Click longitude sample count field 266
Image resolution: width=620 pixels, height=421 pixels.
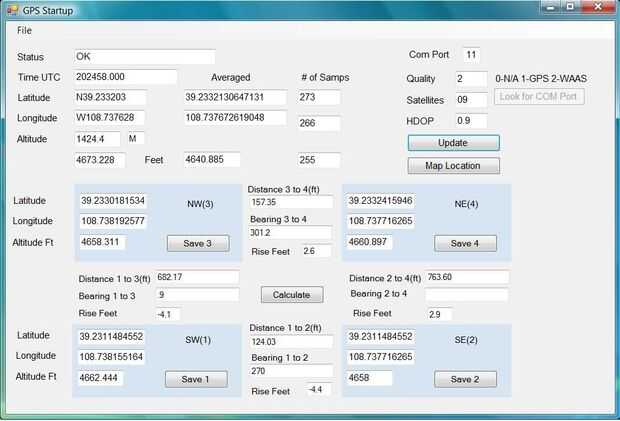pos(319,123)
